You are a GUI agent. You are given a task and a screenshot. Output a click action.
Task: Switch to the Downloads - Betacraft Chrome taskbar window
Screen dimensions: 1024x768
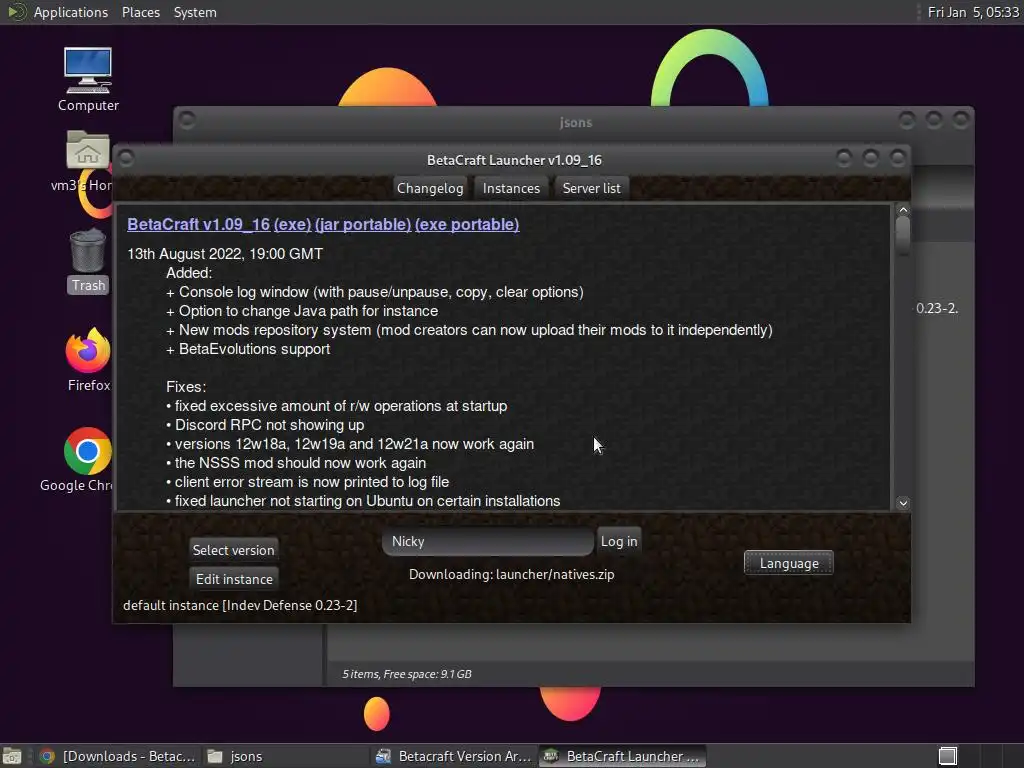[x=118, y=756]
